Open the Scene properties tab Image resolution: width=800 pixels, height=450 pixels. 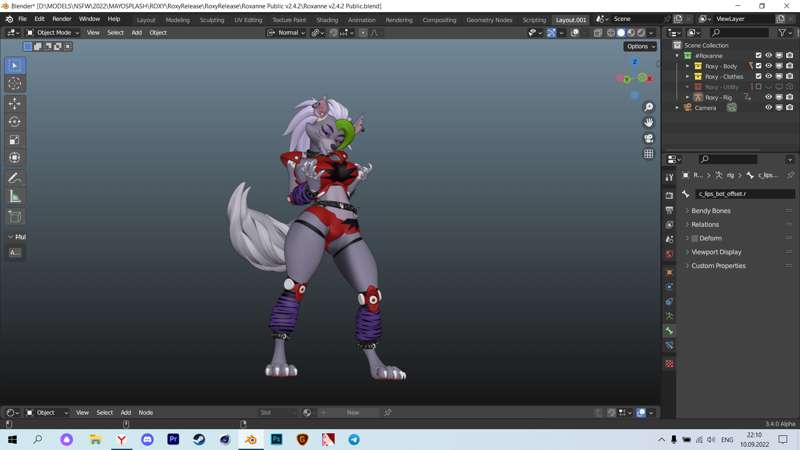point(669,239)
